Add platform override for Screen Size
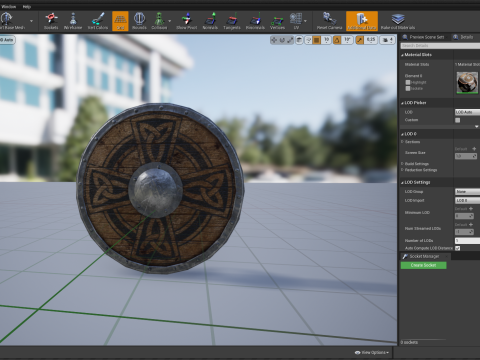This screenshot has height=360, width=480. coord(474,149)
